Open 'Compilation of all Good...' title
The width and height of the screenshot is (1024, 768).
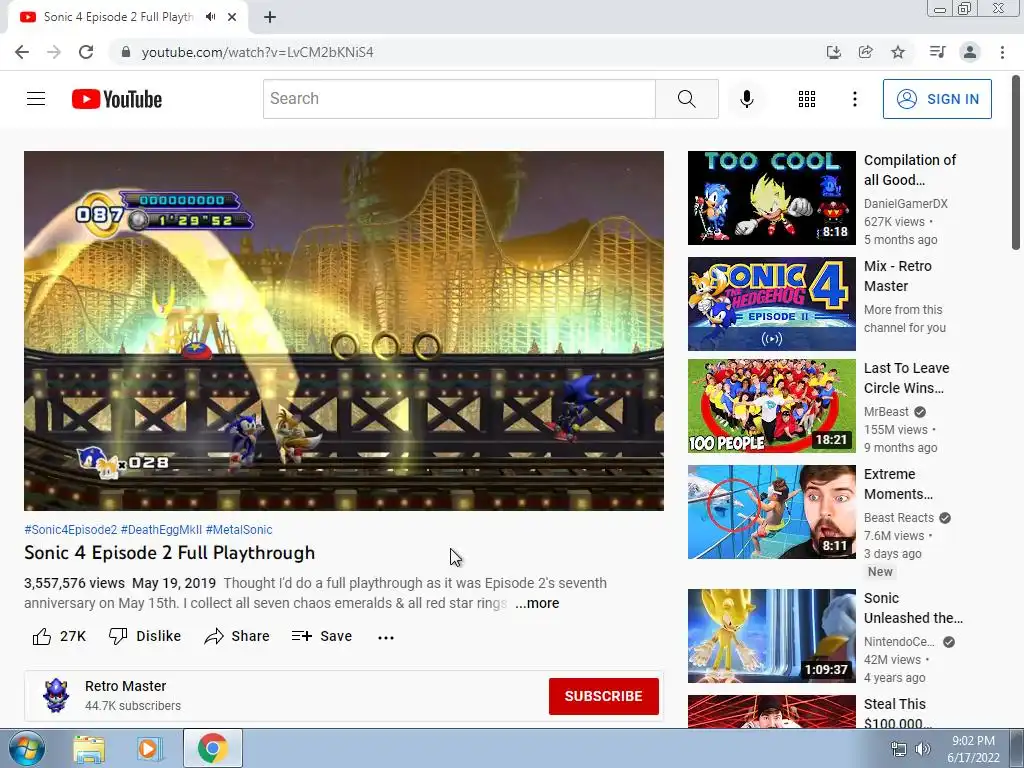pyautogui.click(x=910, y=170)
